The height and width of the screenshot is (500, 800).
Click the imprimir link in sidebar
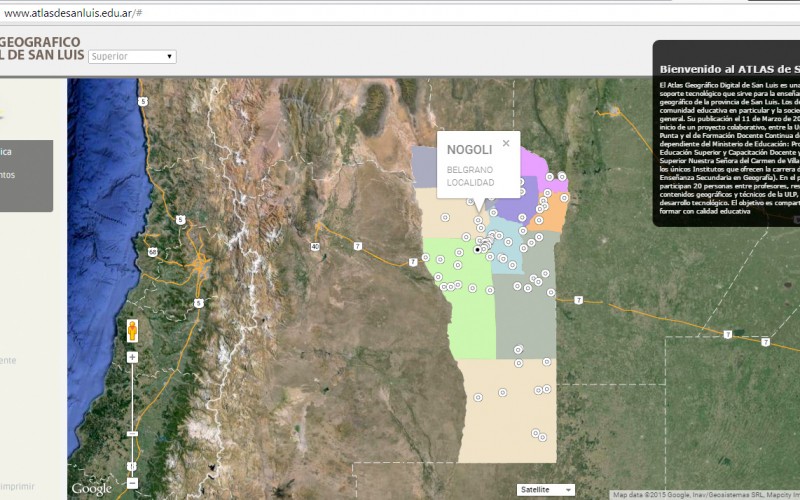[17, 486]
